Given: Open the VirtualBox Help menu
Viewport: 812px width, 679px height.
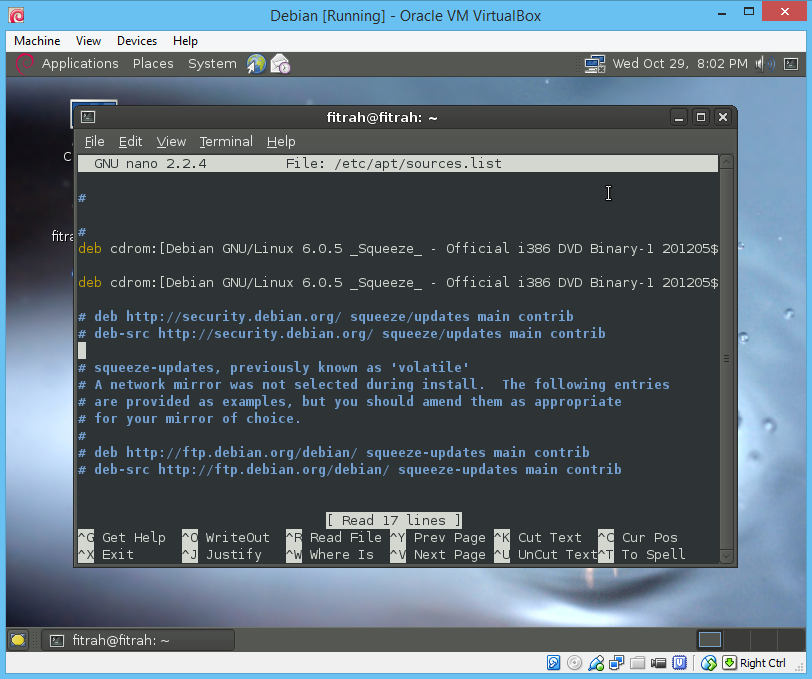Looking at the screenshot, I should pos(185,41).
